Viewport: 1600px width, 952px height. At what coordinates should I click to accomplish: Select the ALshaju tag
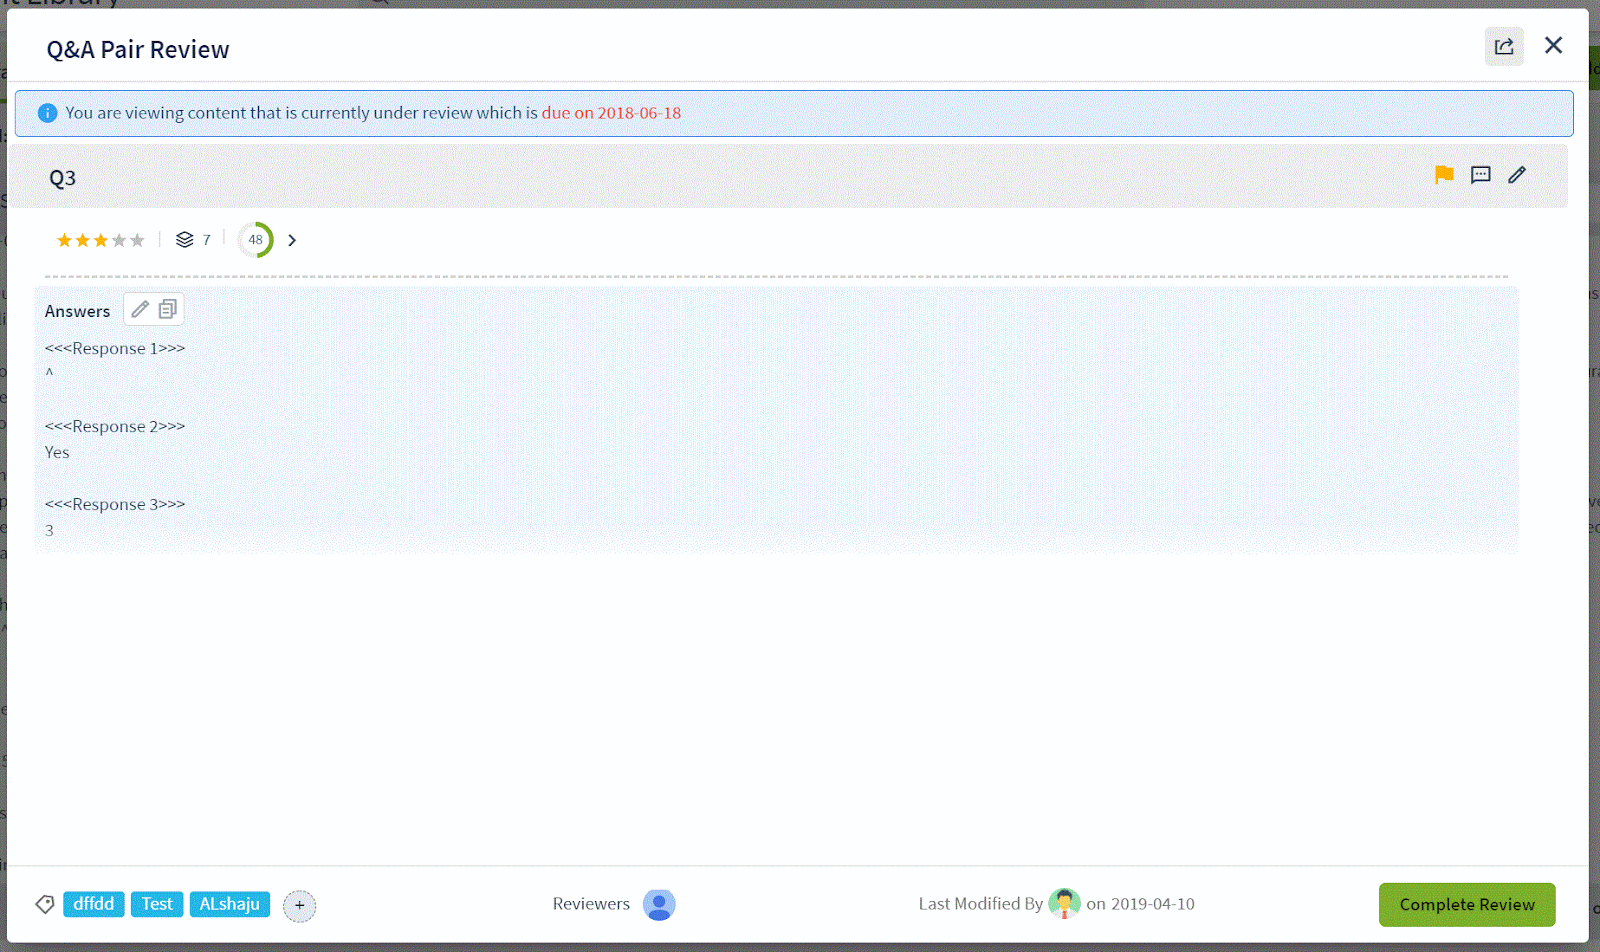[230, 904]
